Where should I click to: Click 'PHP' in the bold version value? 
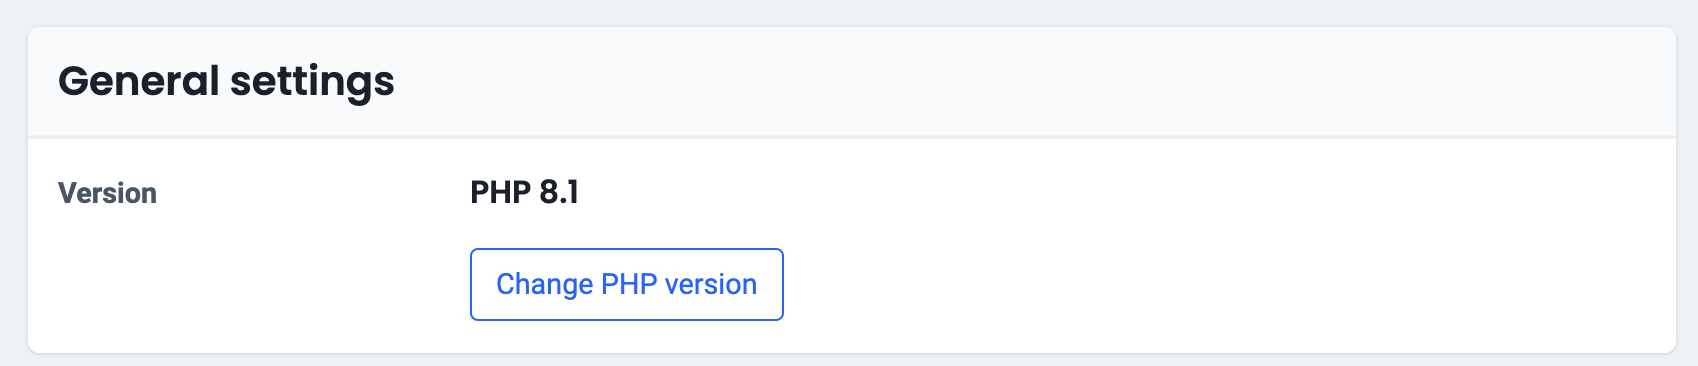point(500,192)
